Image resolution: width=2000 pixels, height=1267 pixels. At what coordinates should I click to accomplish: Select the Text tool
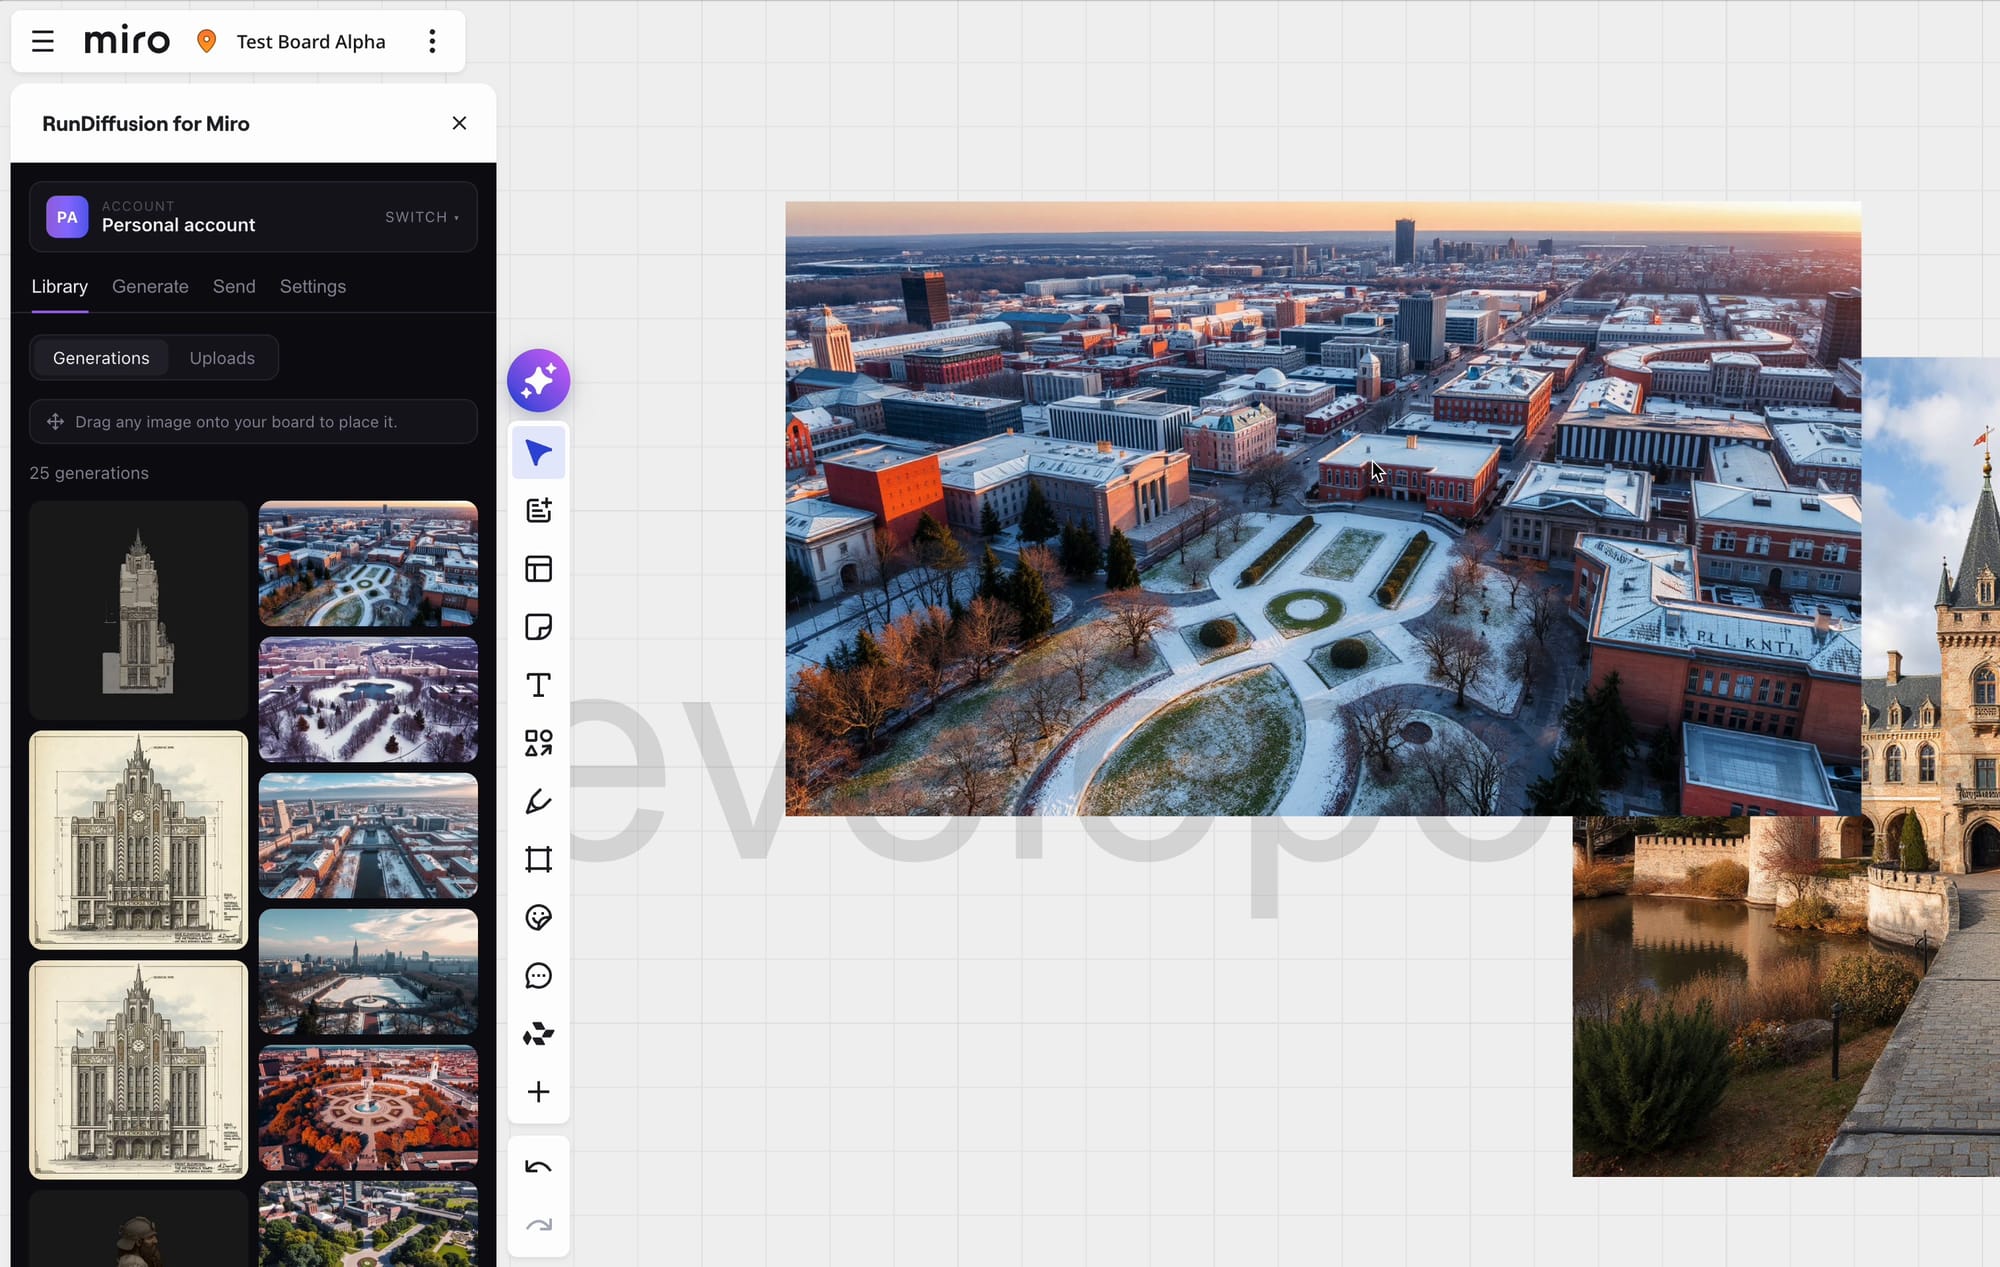pyautogui.click(x=538, y=685)
